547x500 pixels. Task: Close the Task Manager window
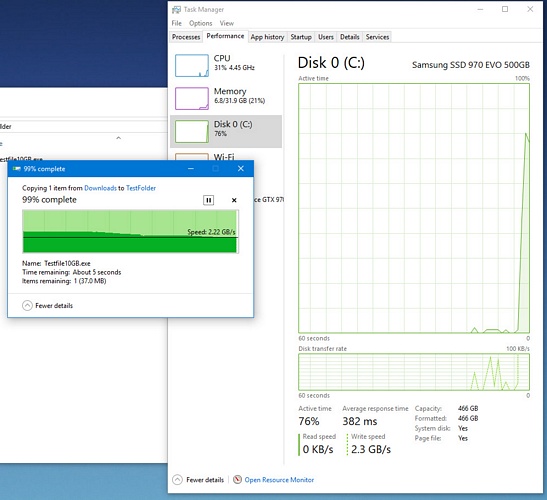click(530, 9)
